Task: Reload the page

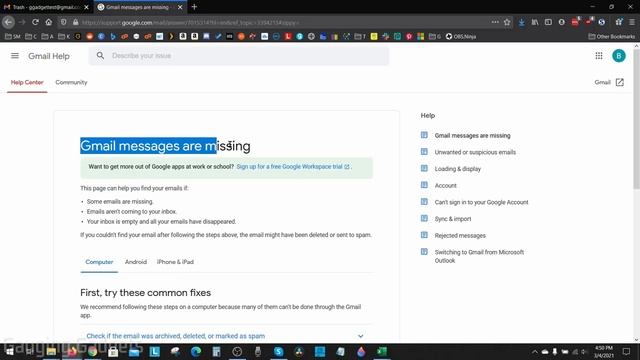Action: coord(35,22)
